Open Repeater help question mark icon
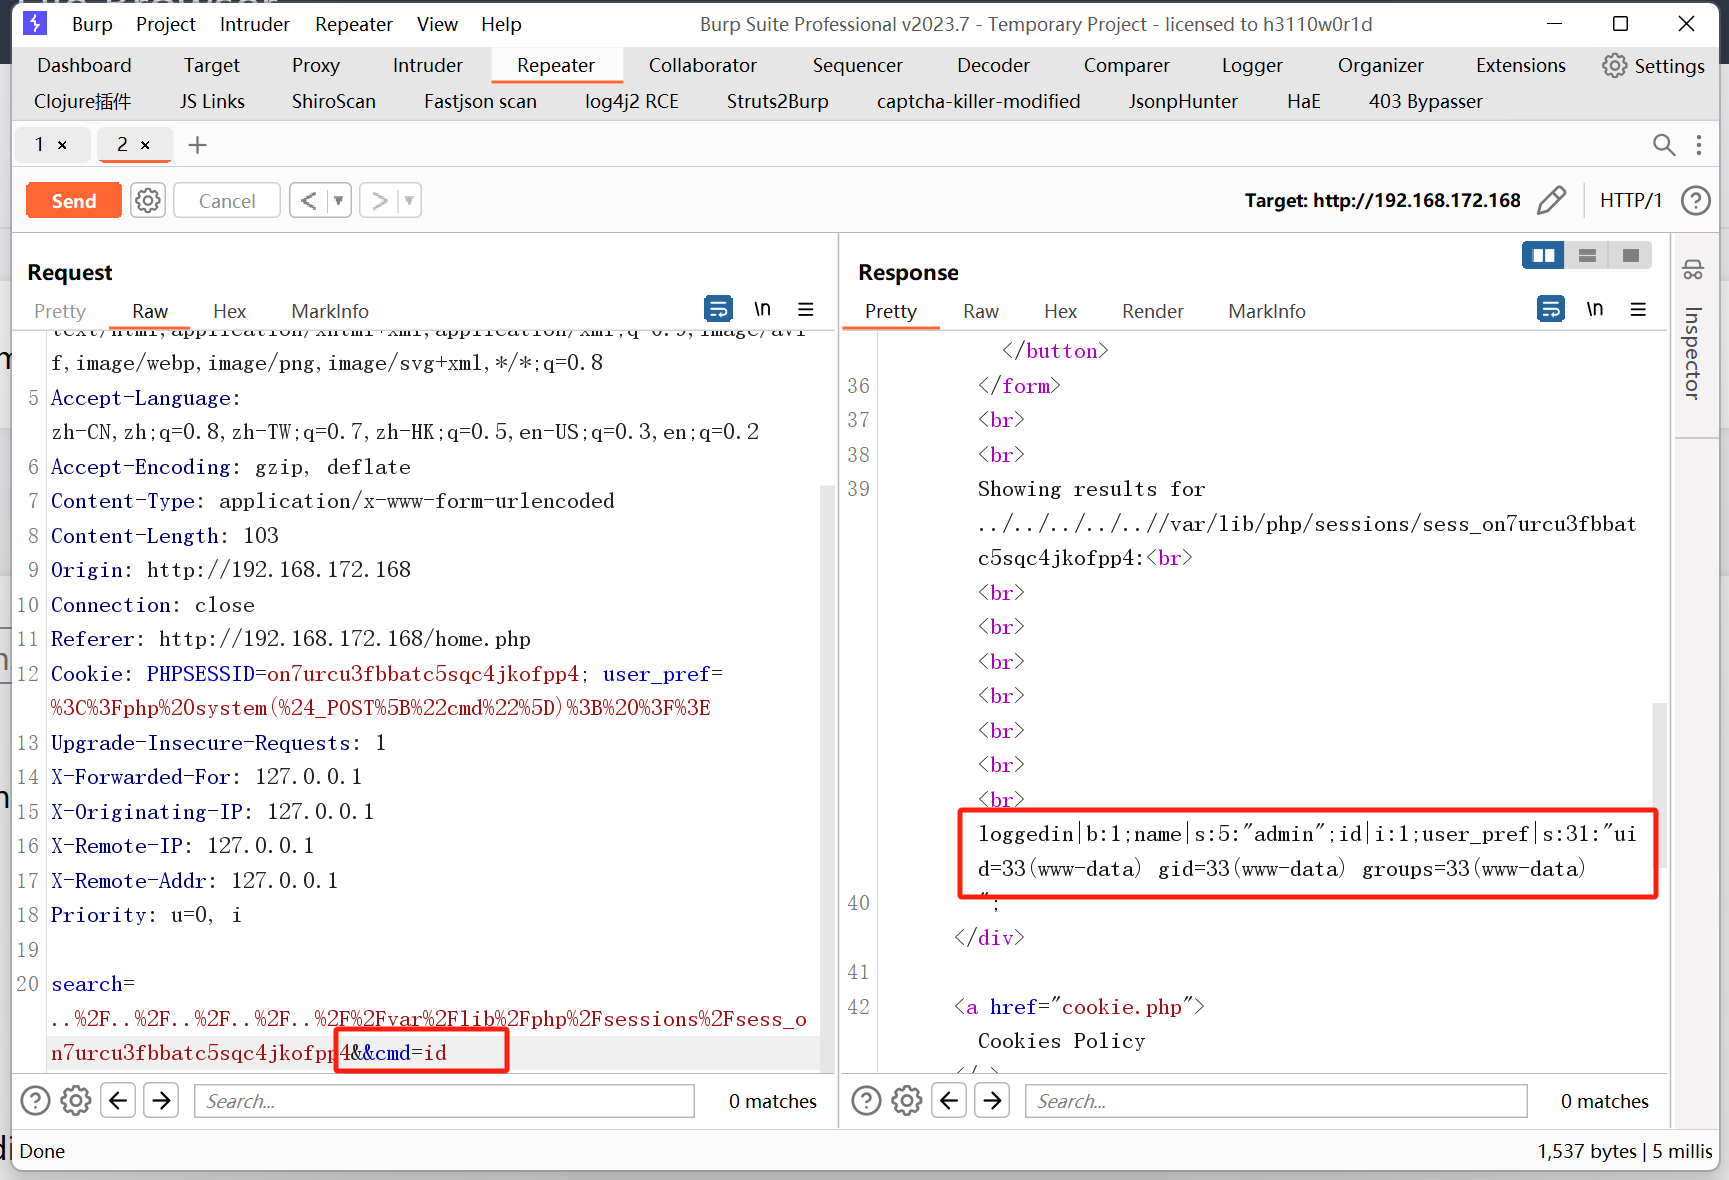This screenshot has width=1729, height=1180. [x=1695, y=200]
